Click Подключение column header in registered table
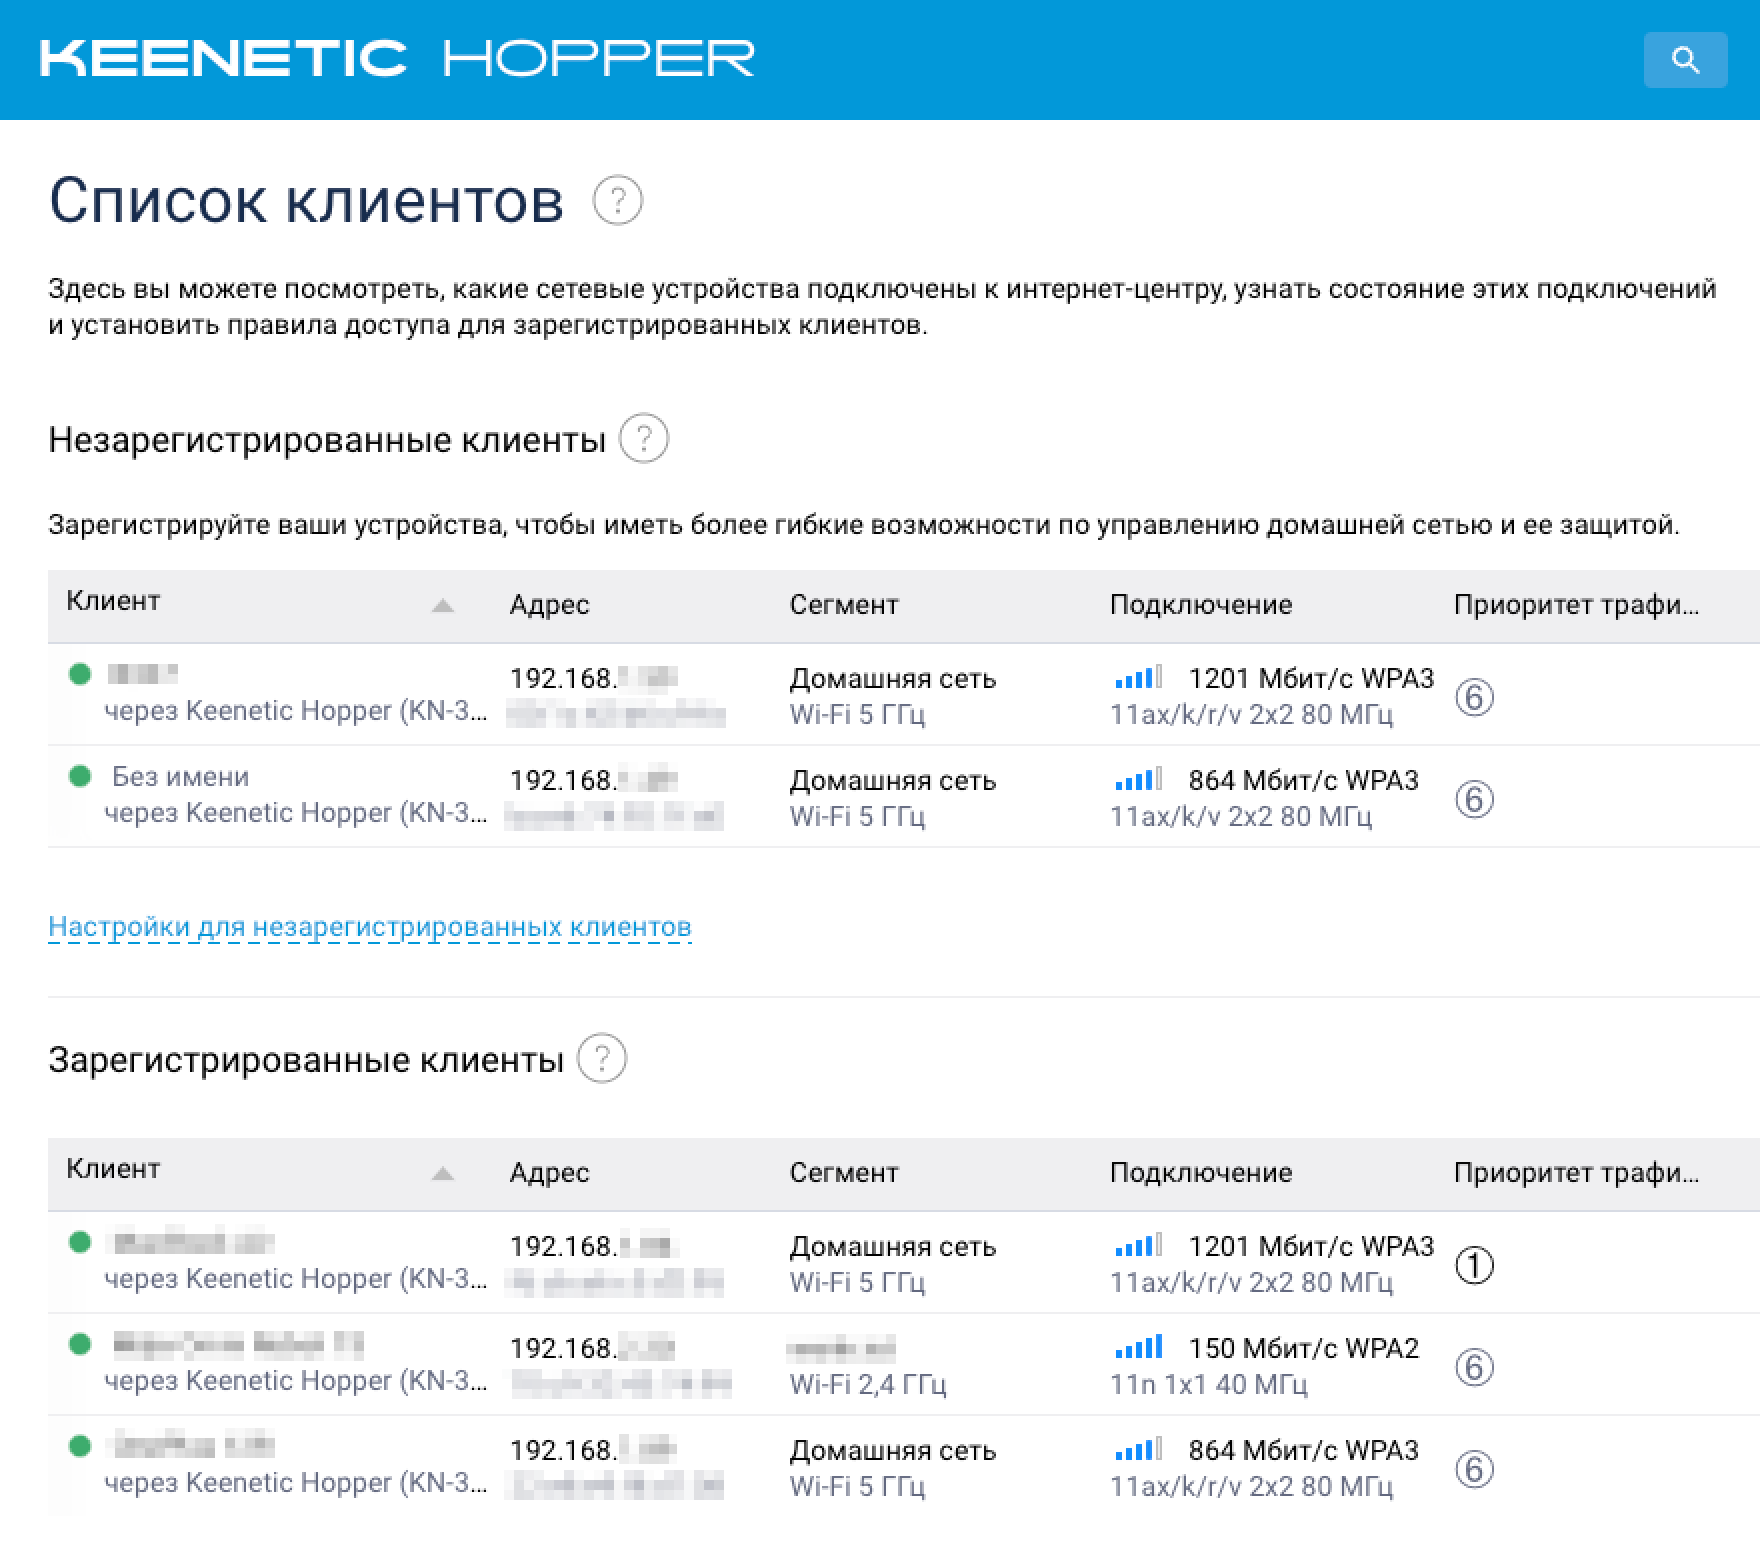1760x1544 pixels. [1201, 1173]
